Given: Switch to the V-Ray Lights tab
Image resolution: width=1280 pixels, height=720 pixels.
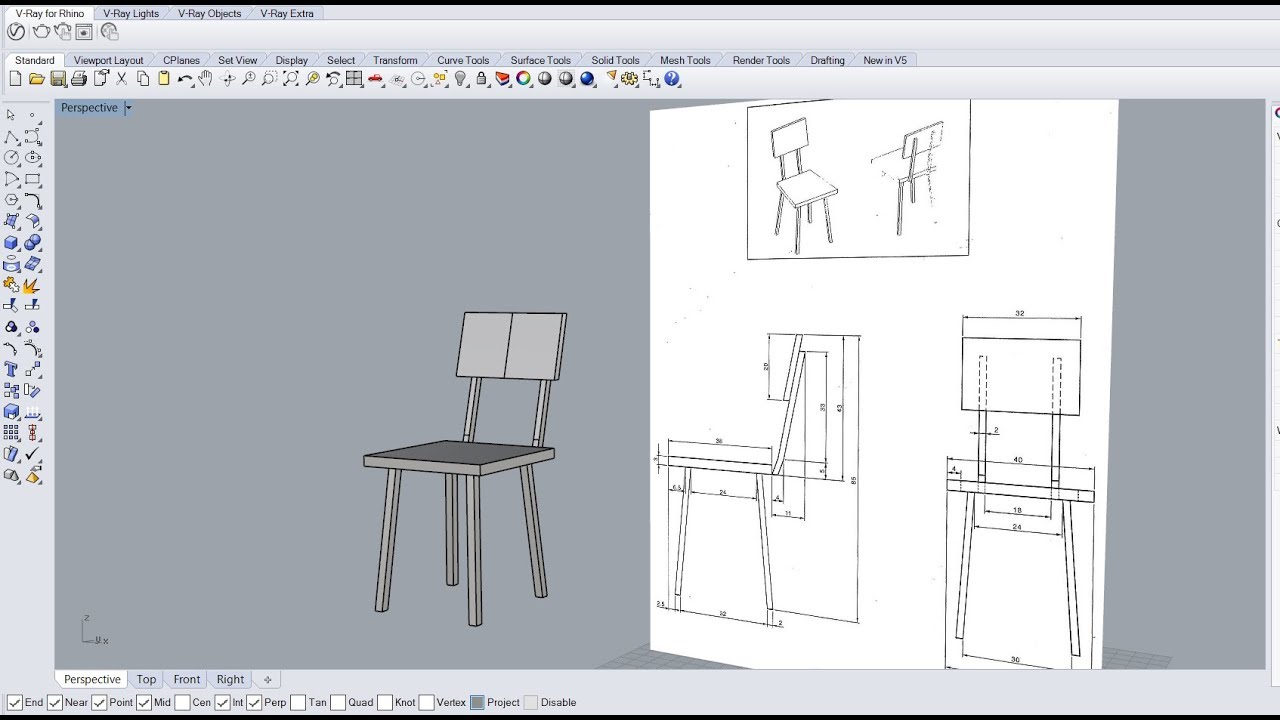Looking at the screenshot, I should tap(131, 13).
